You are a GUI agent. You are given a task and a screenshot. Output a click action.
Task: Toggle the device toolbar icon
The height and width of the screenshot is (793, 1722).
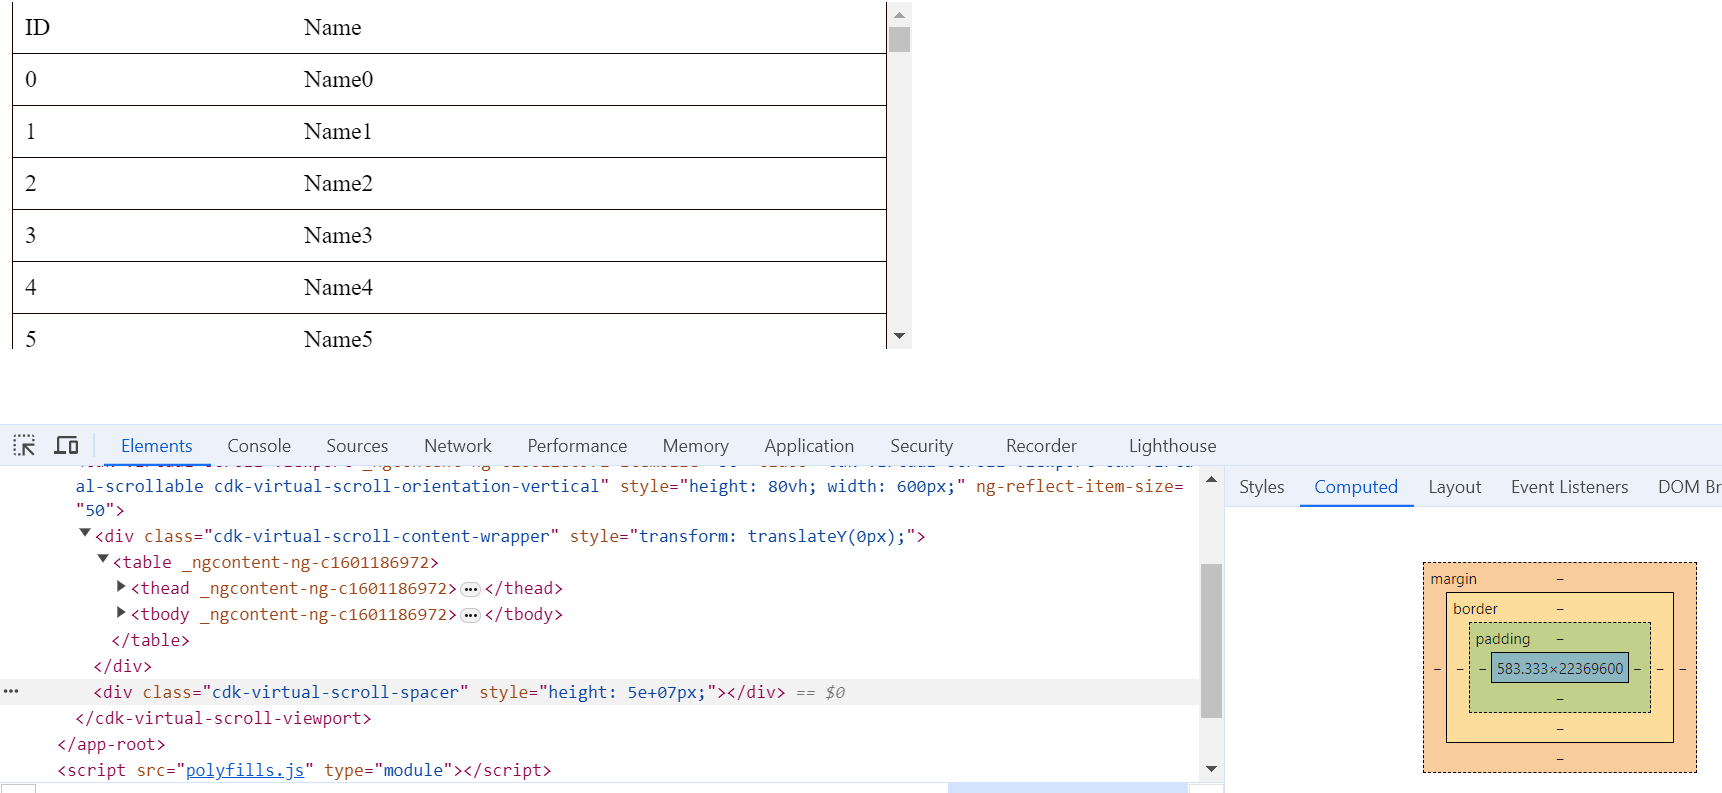[x=66, y=445]
